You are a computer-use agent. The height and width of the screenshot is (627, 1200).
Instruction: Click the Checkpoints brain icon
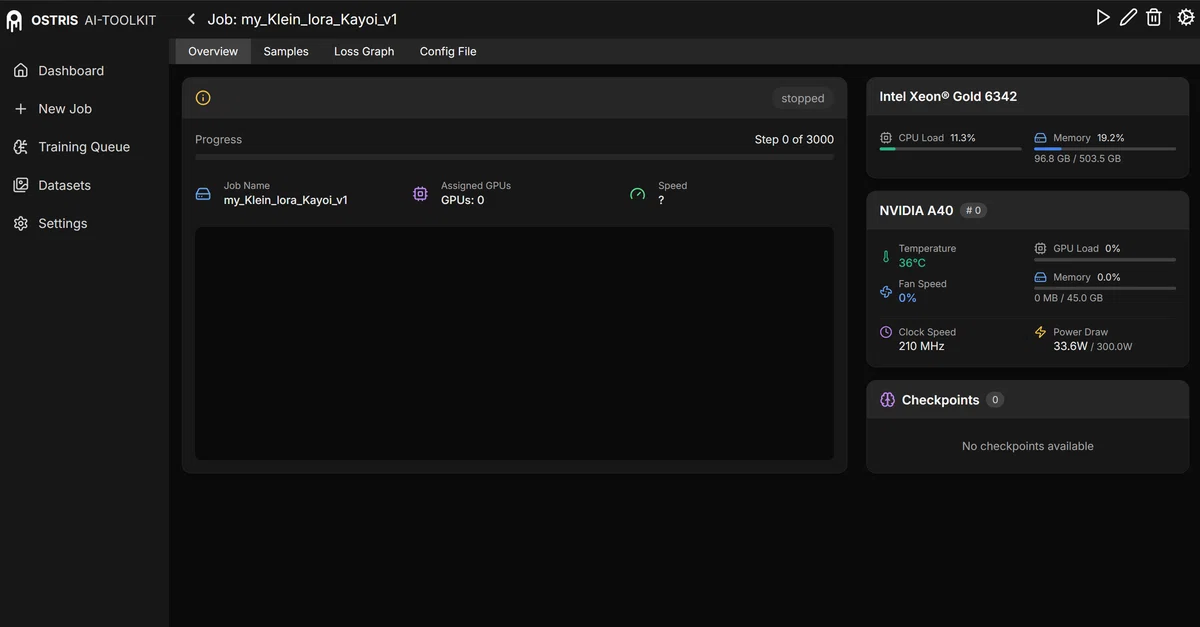click(887, 400)
